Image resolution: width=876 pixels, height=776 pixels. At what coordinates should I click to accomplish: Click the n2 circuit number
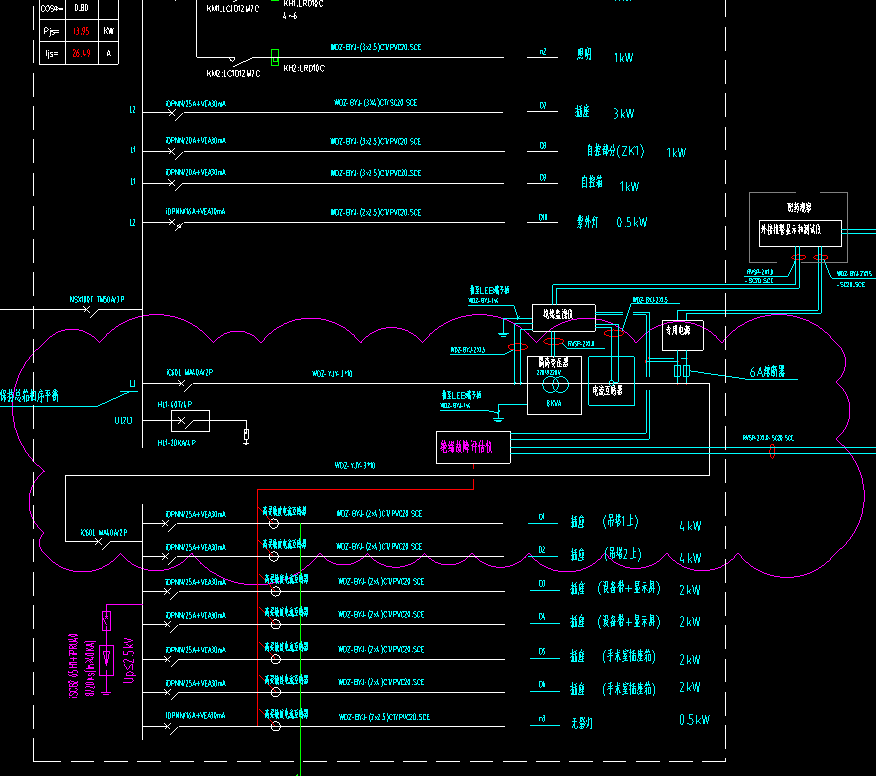pos(542,52)
